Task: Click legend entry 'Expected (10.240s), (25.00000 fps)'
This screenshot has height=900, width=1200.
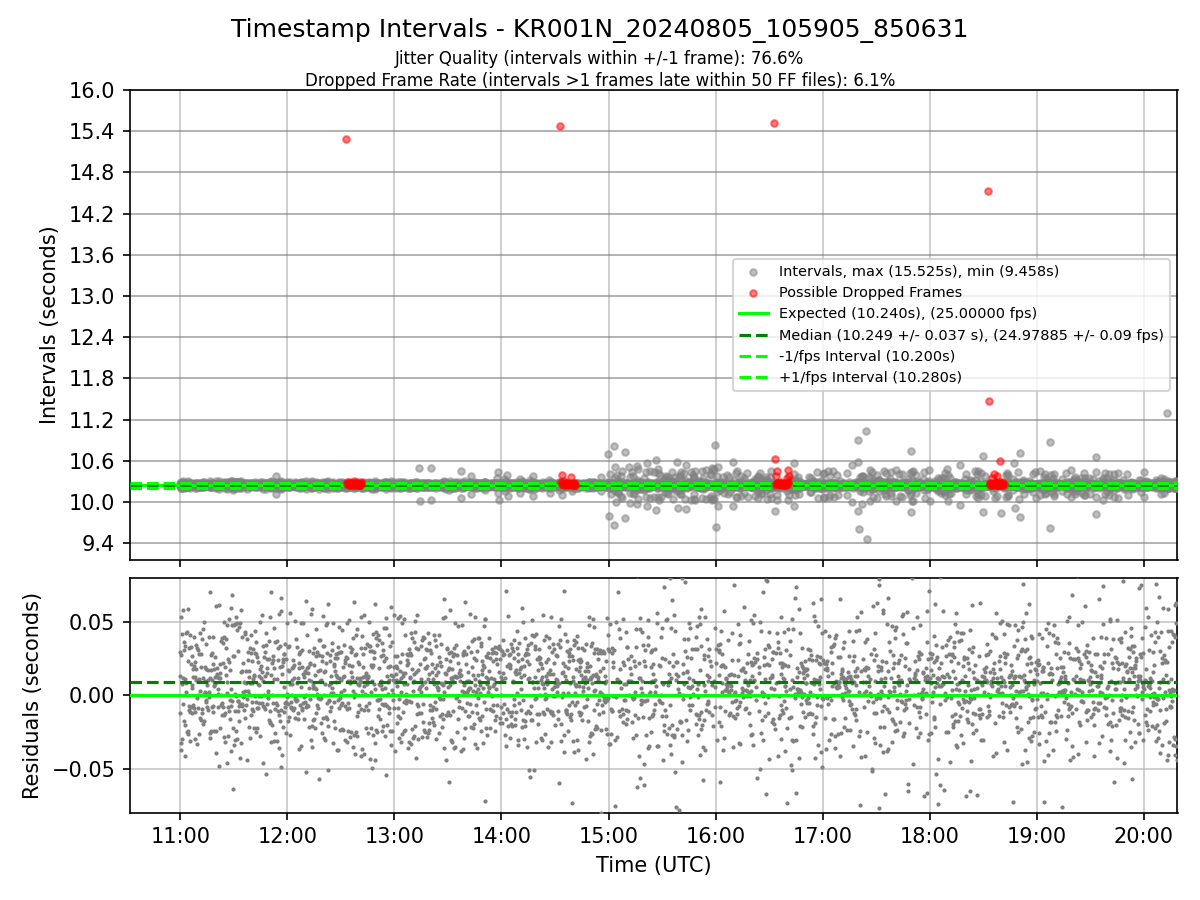Action: click(x=907, y=313)
